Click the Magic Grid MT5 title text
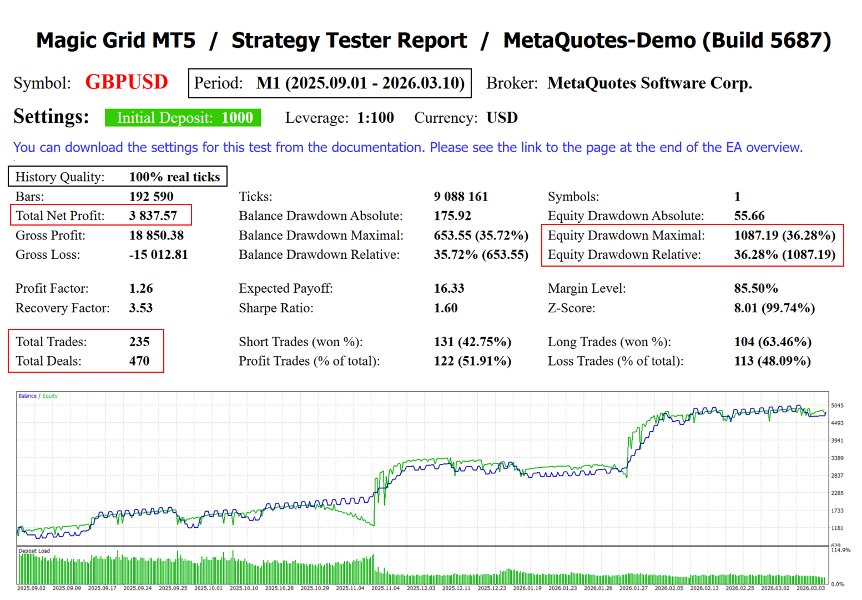Viewport: 862px width, 600px height. 115,40
